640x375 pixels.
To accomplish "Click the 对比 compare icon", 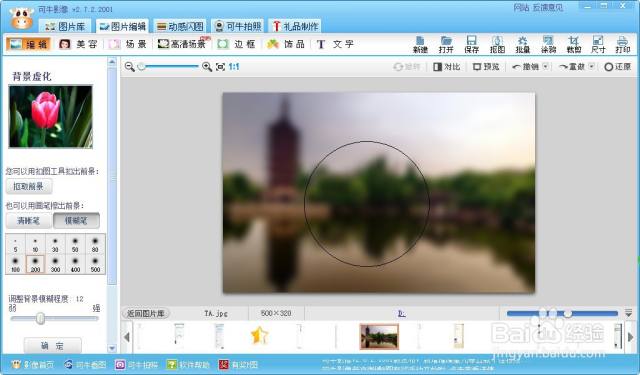I will (x=447, y=67).
